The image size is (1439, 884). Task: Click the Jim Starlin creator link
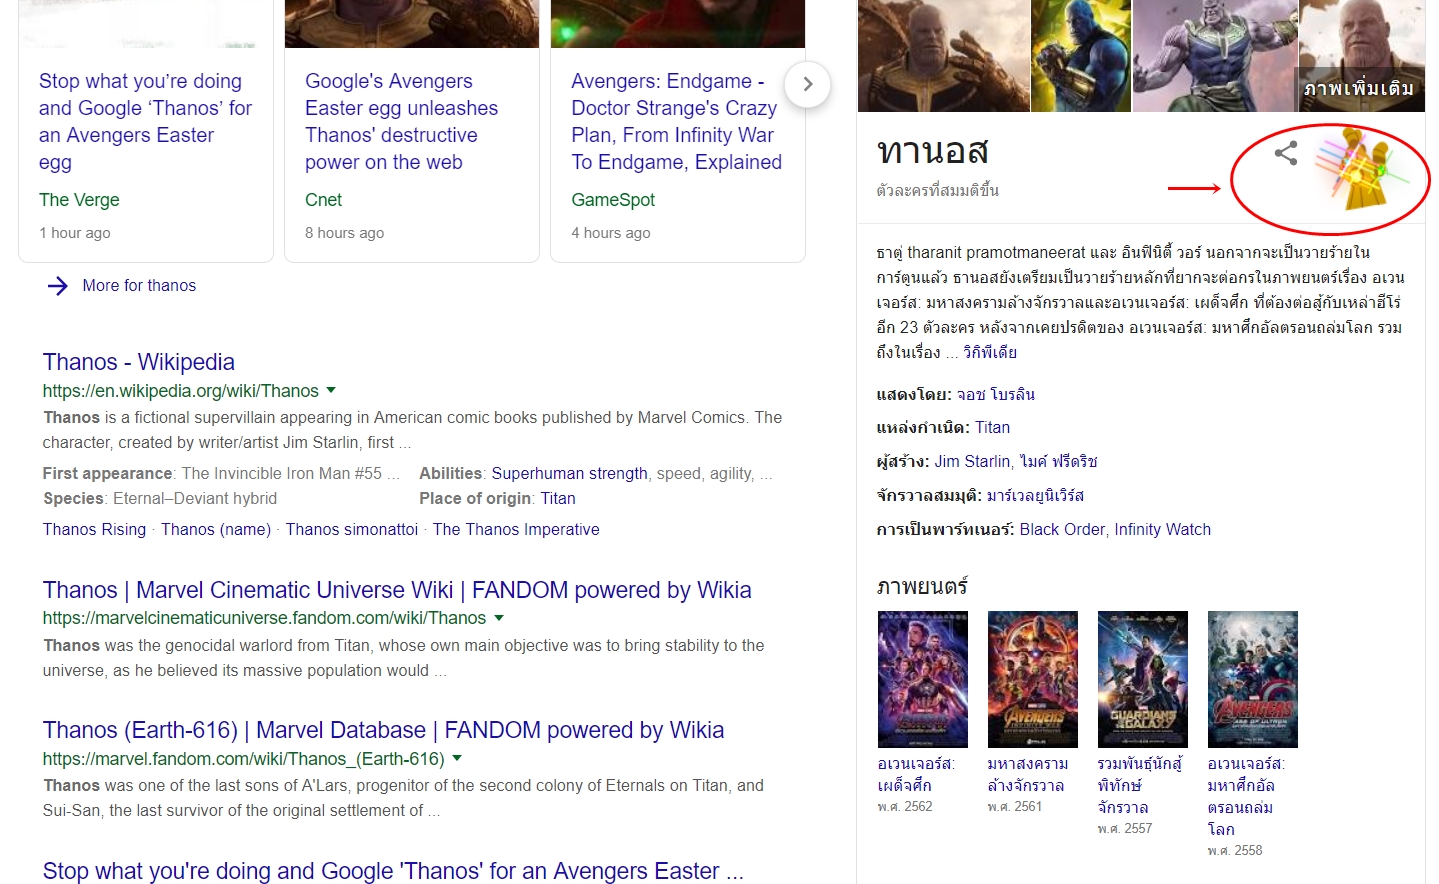tap(972, 461)
